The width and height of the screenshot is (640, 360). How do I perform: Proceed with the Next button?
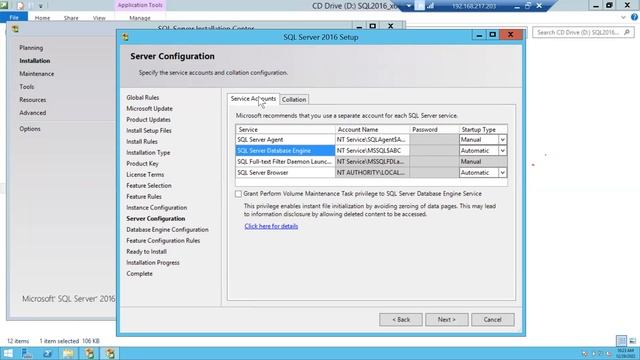447,320
